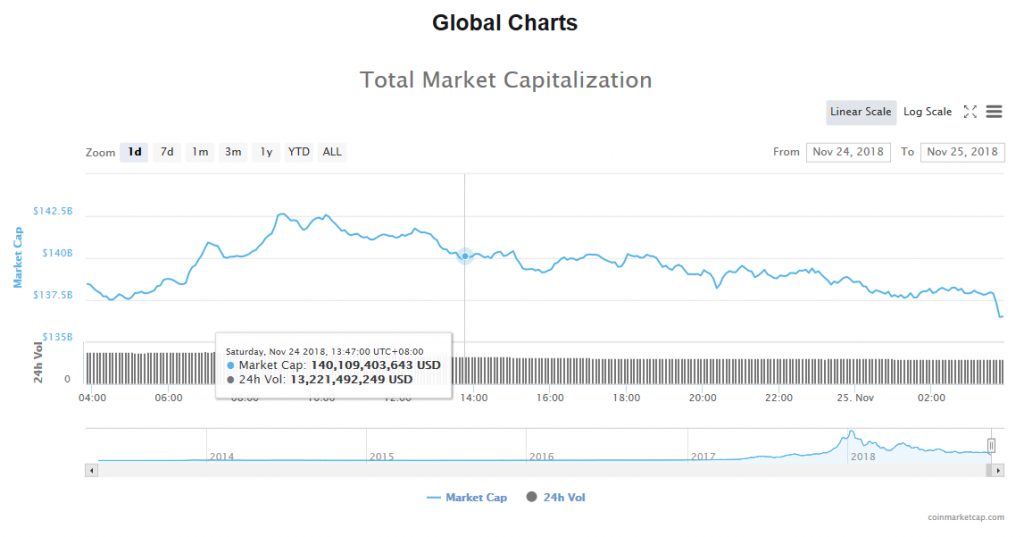The height and width of the screenshot is (537, 1024).
Task: Click the navigator range handle
Action: [991, 445]
